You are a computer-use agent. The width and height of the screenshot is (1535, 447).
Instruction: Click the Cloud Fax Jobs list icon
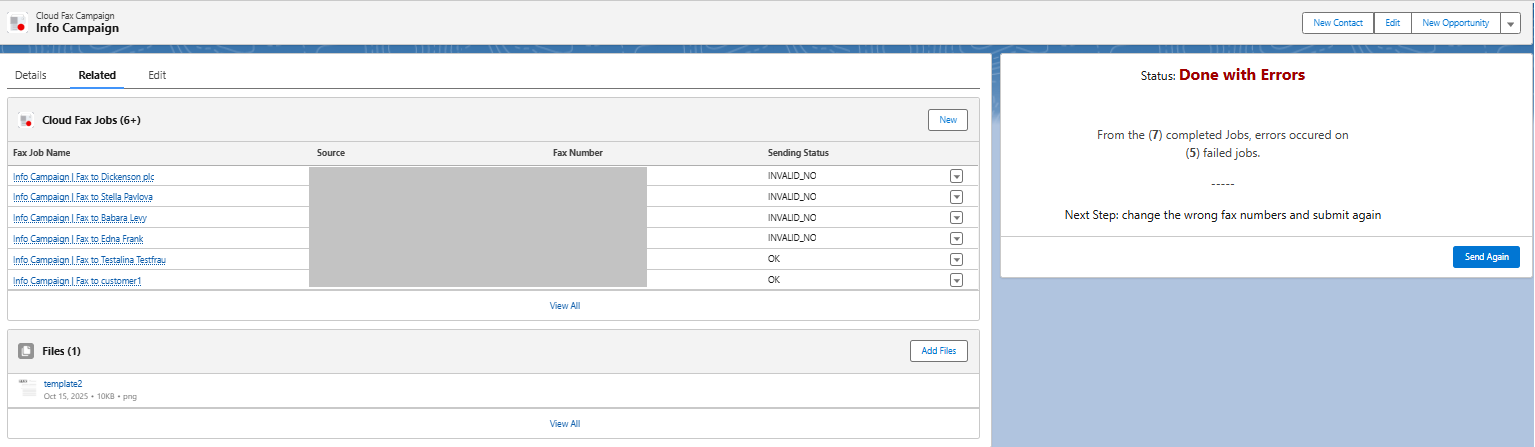point(26,120)
